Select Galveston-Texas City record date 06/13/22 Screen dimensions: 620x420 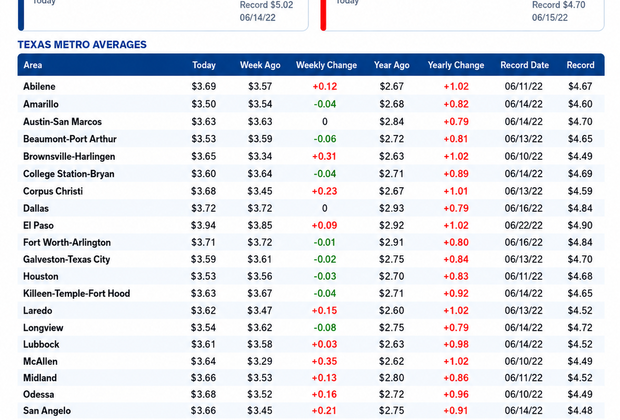coord(524,259)
